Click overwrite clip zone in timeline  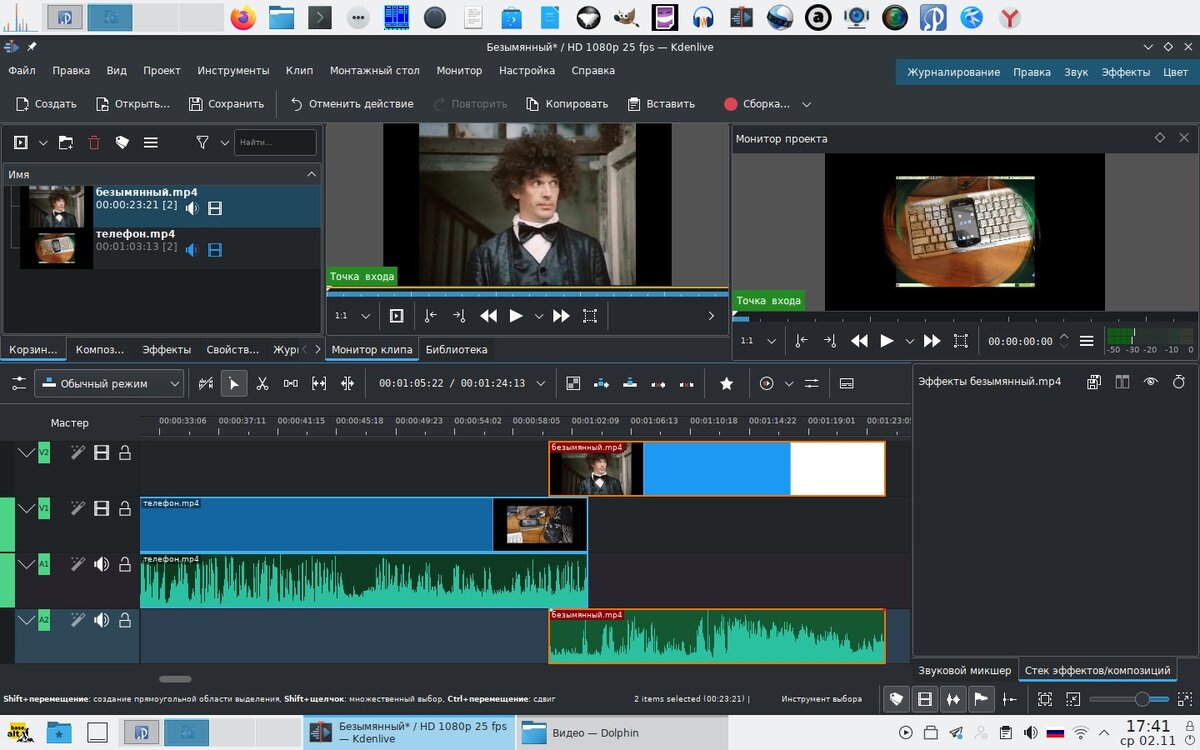[x=630, y=383]
